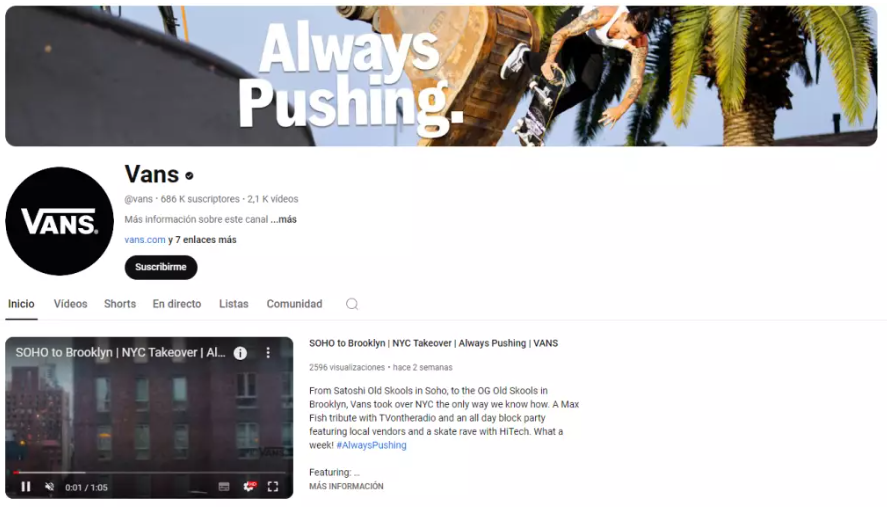Open the Shorts tab

point(120,304)
